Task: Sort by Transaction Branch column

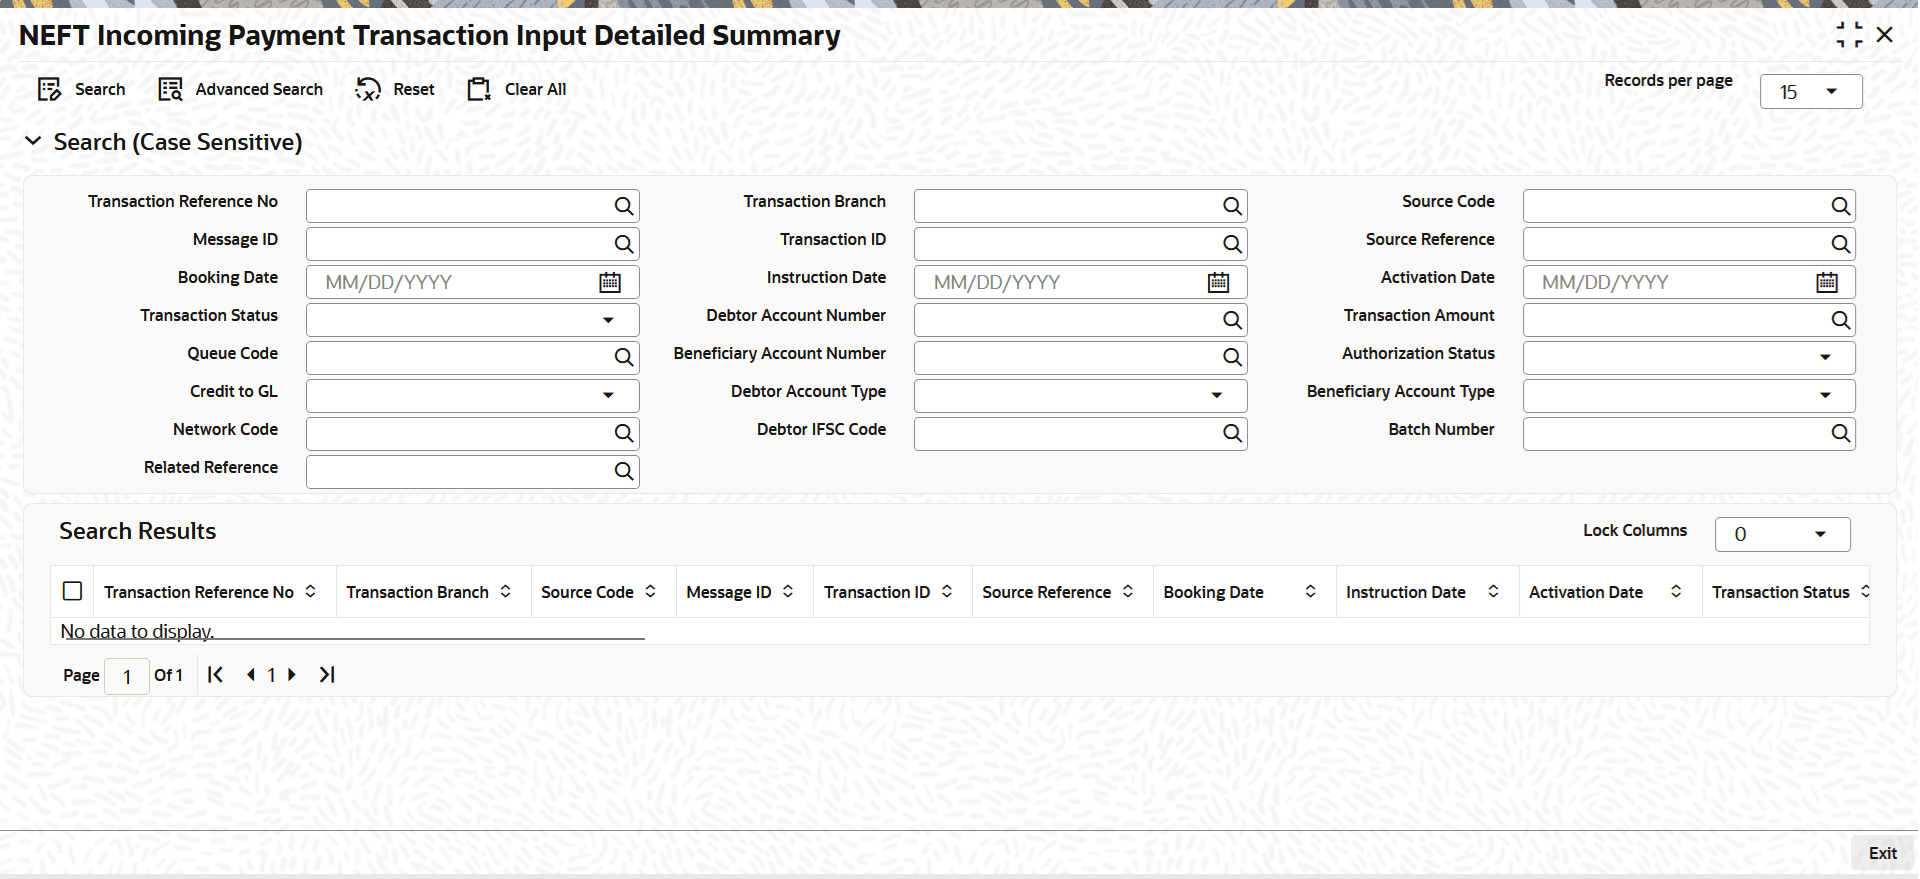Action: pos(506,592)
